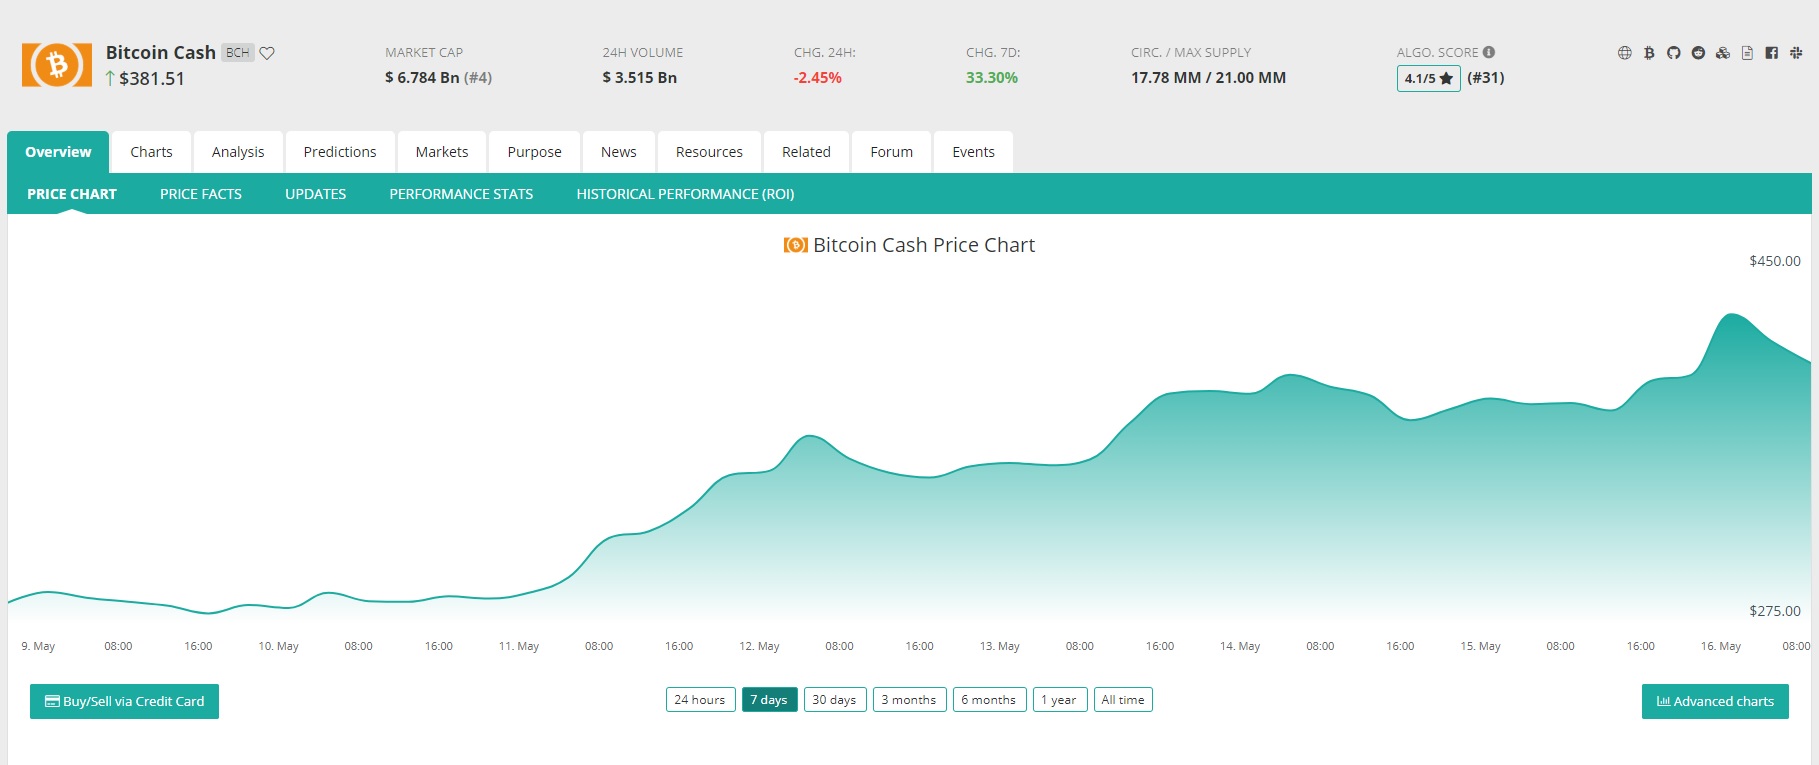The width and height of the screenshot is (1819, 765).
Task: Open Advanced charts button
Action: pos(1715,701)
